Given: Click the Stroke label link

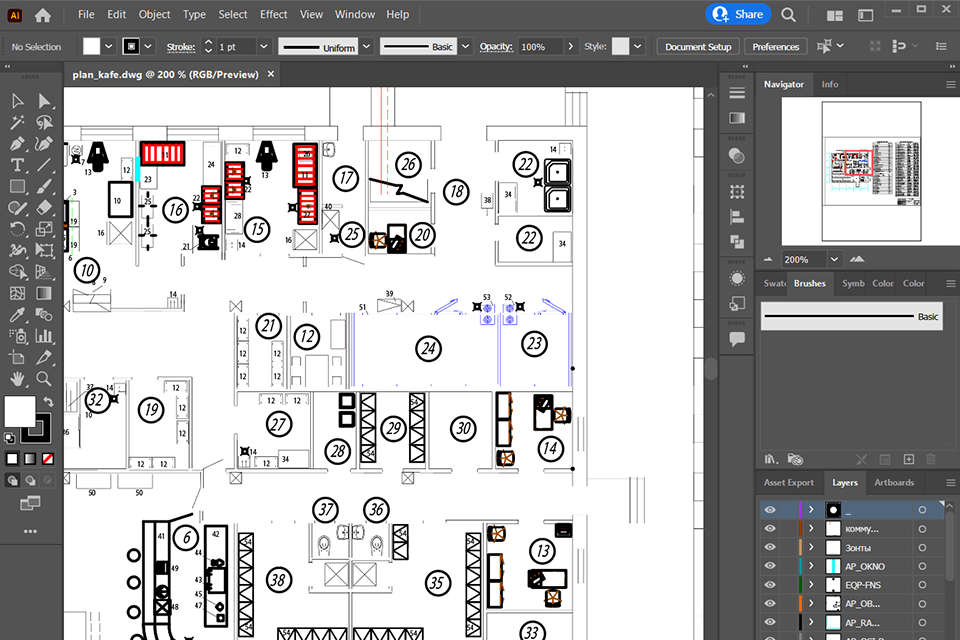Looking at the screenshot, I should [x=181, y=47].
